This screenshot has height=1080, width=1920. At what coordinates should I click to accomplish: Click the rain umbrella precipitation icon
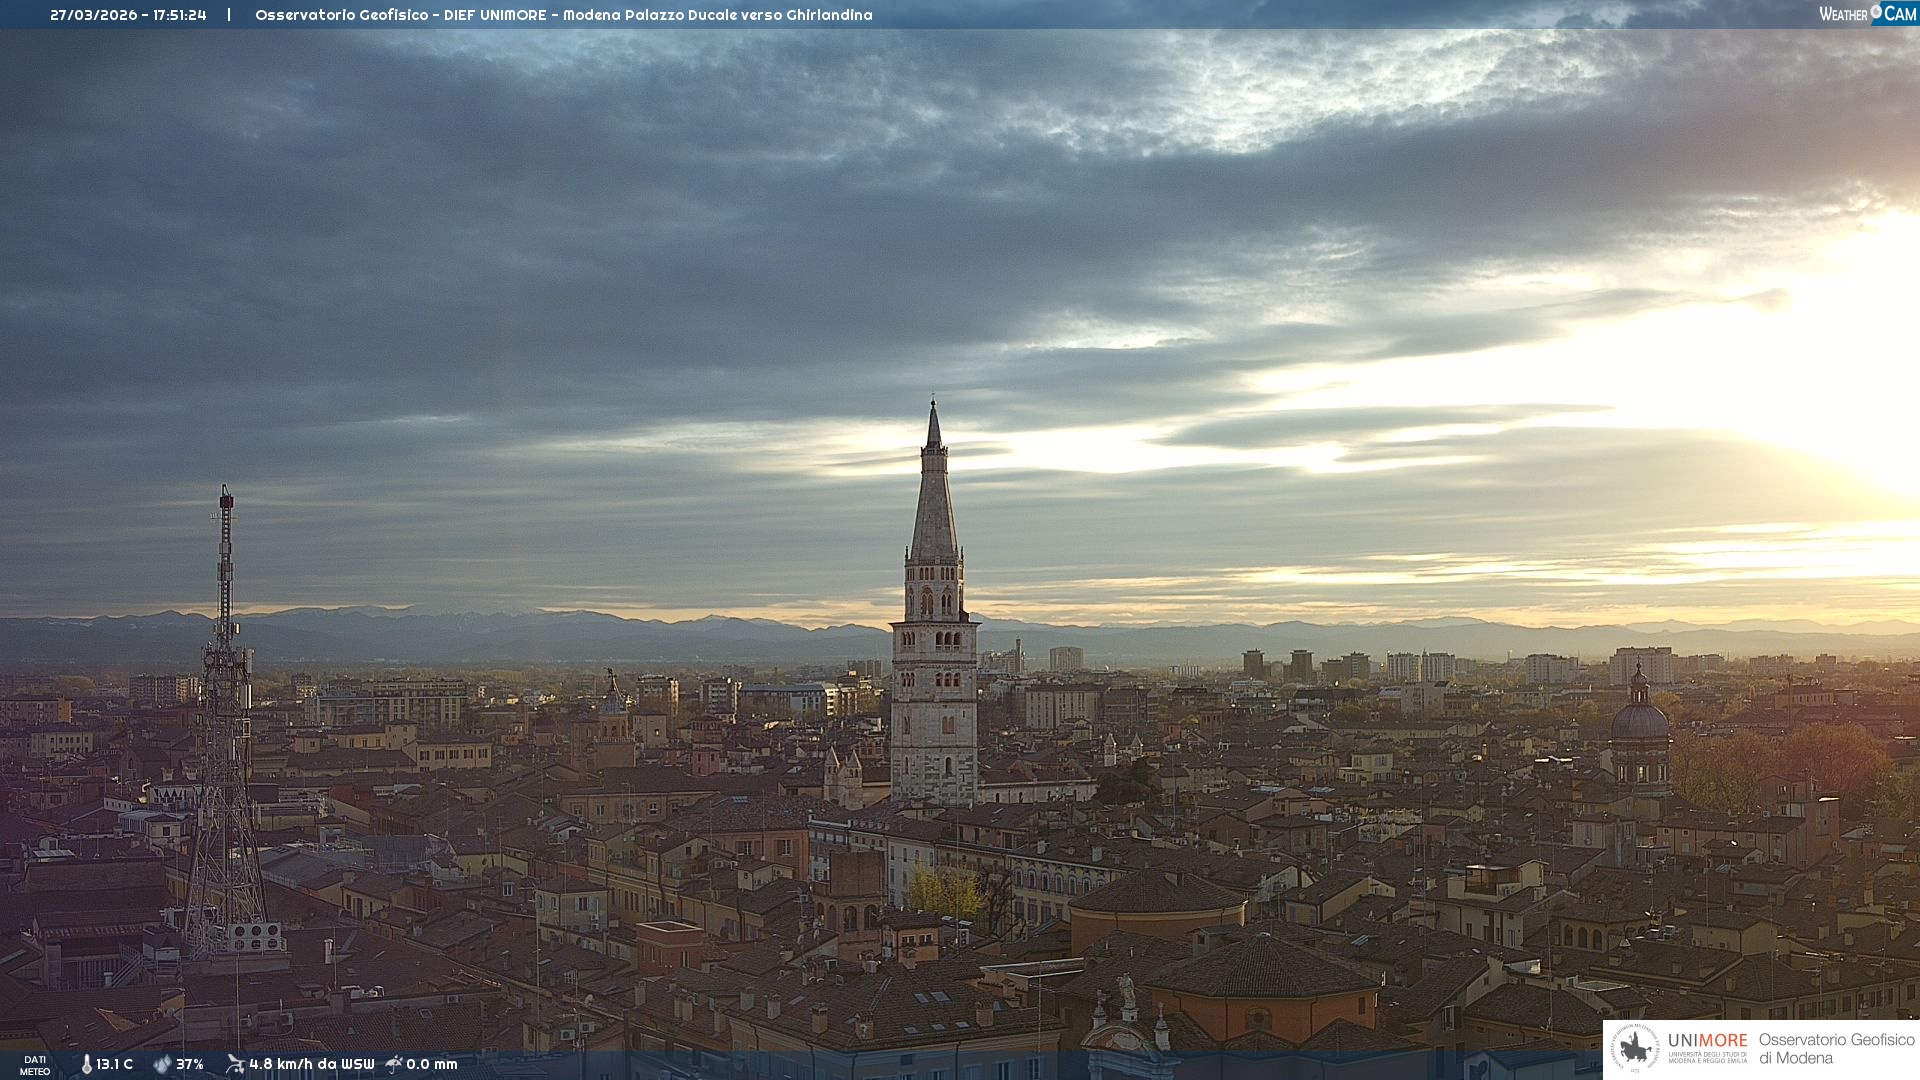[x=394, y=1064]
